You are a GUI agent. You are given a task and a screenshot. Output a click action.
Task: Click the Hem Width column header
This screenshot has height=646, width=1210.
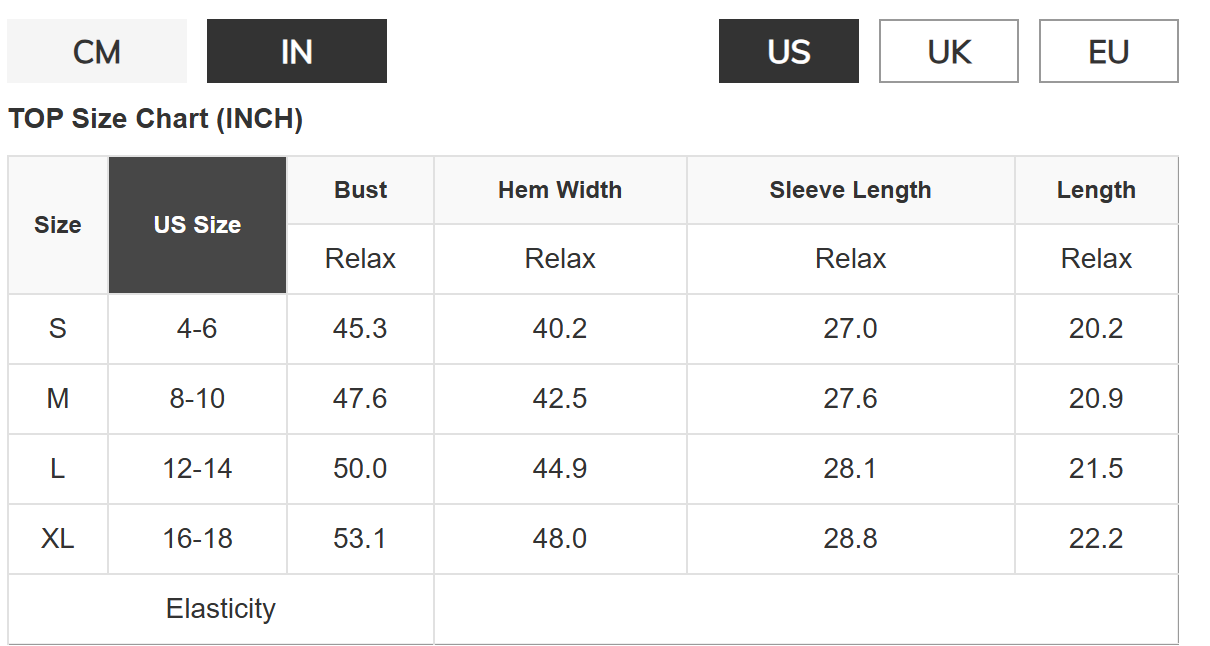coord(560,190)
